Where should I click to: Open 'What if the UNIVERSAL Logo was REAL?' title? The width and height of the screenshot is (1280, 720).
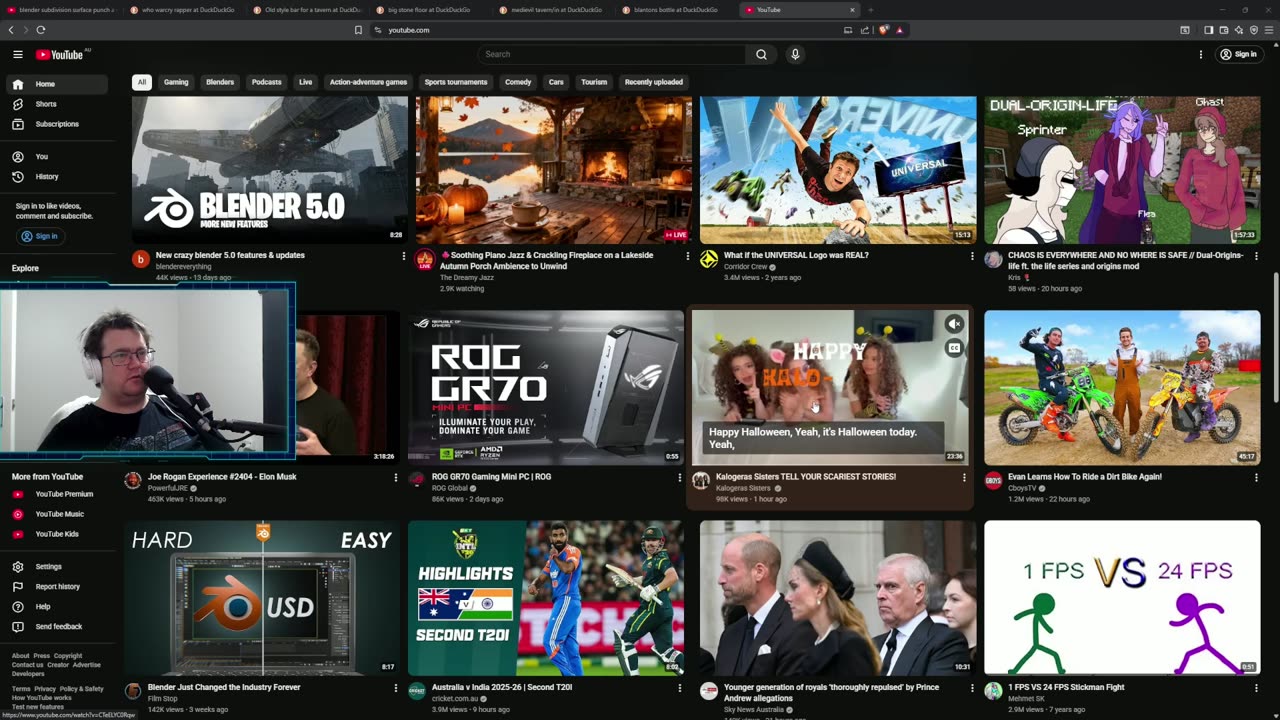pos(796,255)
